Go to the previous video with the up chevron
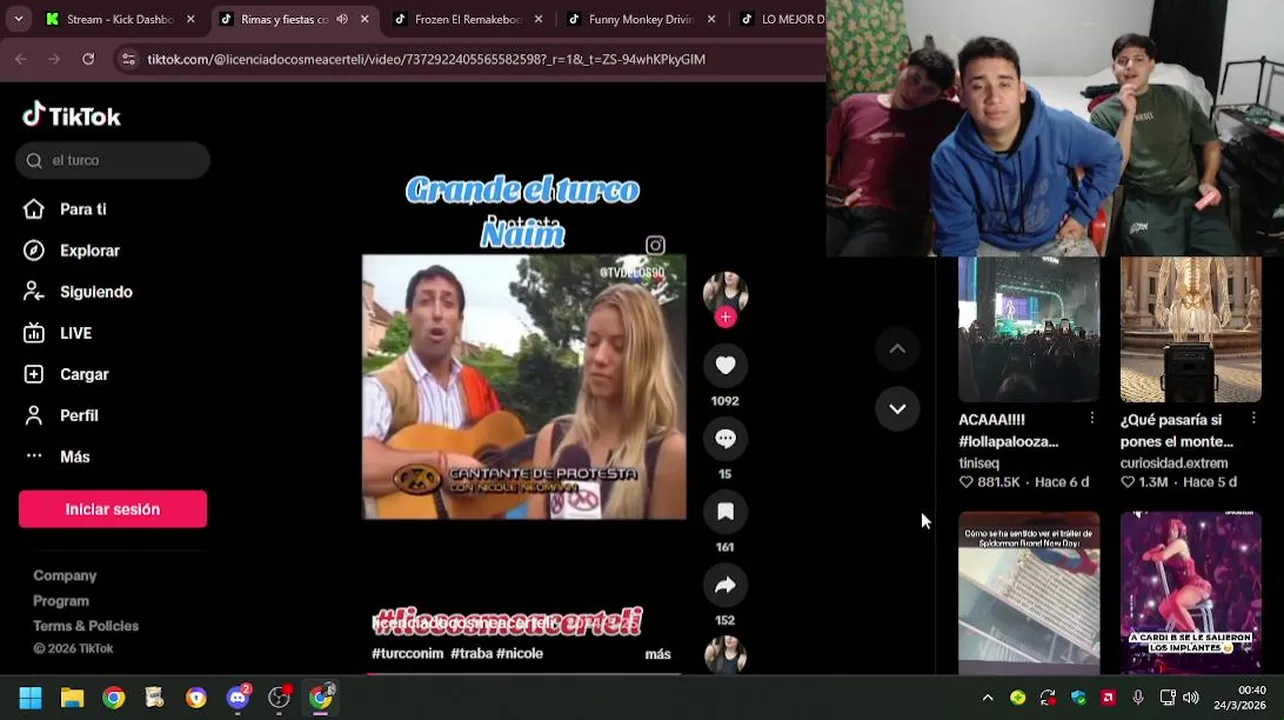Viewport: 1284px width, 720px height. 897,349
